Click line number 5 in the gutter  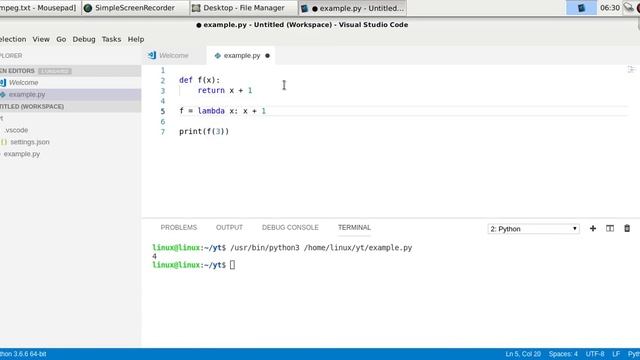(x=163, y=111)
